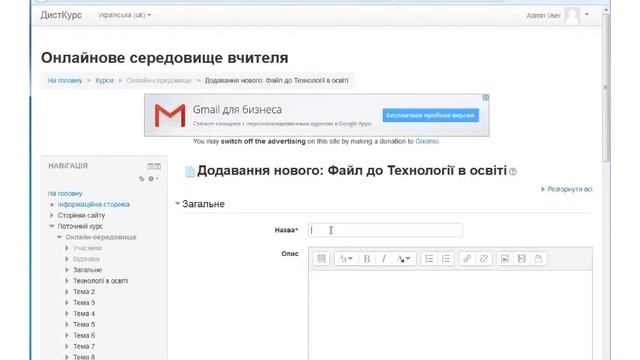Toggle bold formatting in description editor
The image size is (640, 360).
pyautogui.click(x=367, y=258)
